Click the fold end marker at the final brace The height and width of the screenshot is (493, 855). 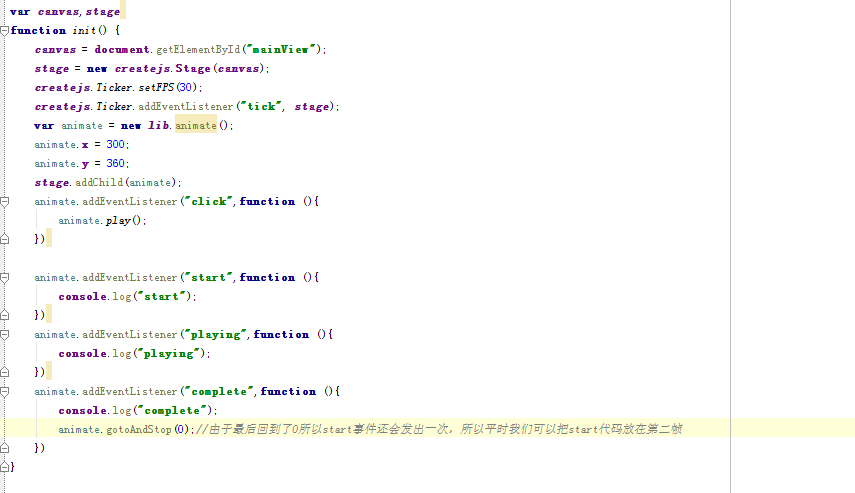tap(5, 467)
